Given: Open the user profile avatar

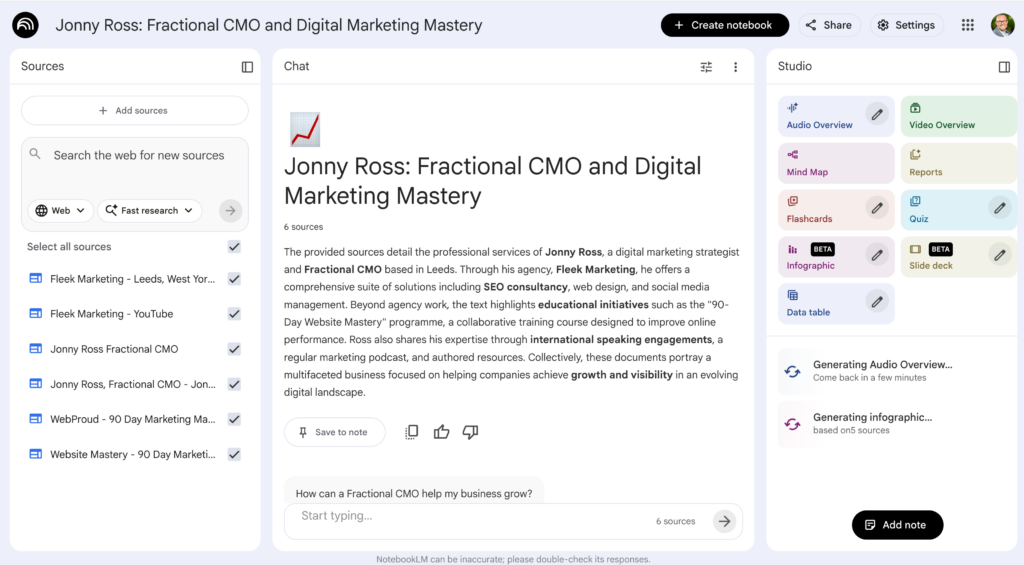Looking at the screenshot, I should tap(1002, 25).
